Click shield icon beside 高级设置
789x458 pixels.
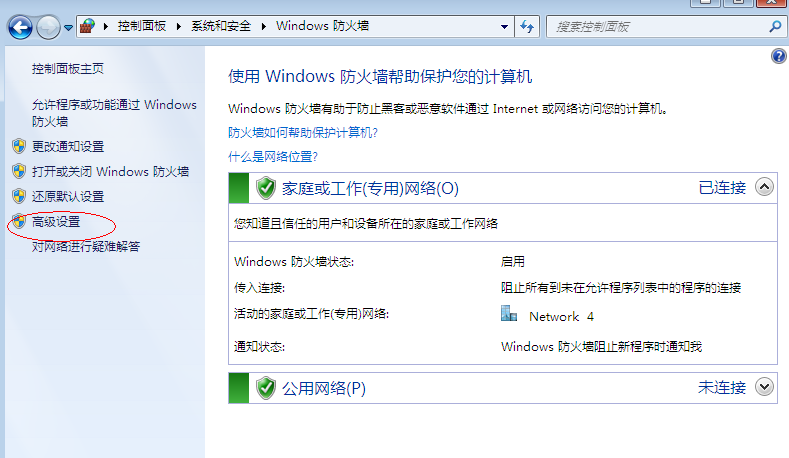(x=19, y=221)
